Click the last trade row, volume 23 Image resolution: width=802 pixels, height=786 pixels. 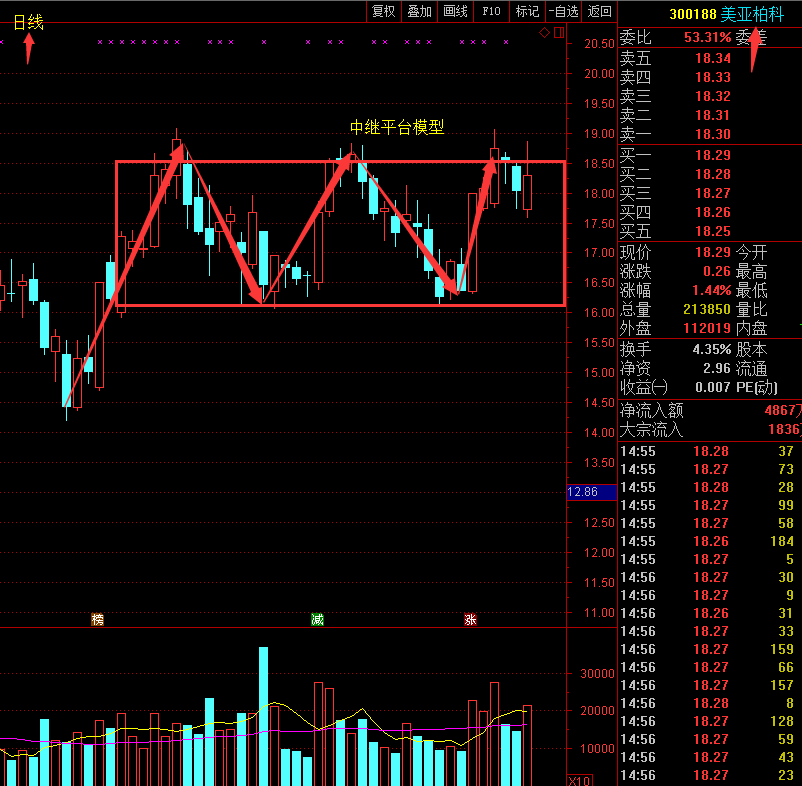click(710, 775)
